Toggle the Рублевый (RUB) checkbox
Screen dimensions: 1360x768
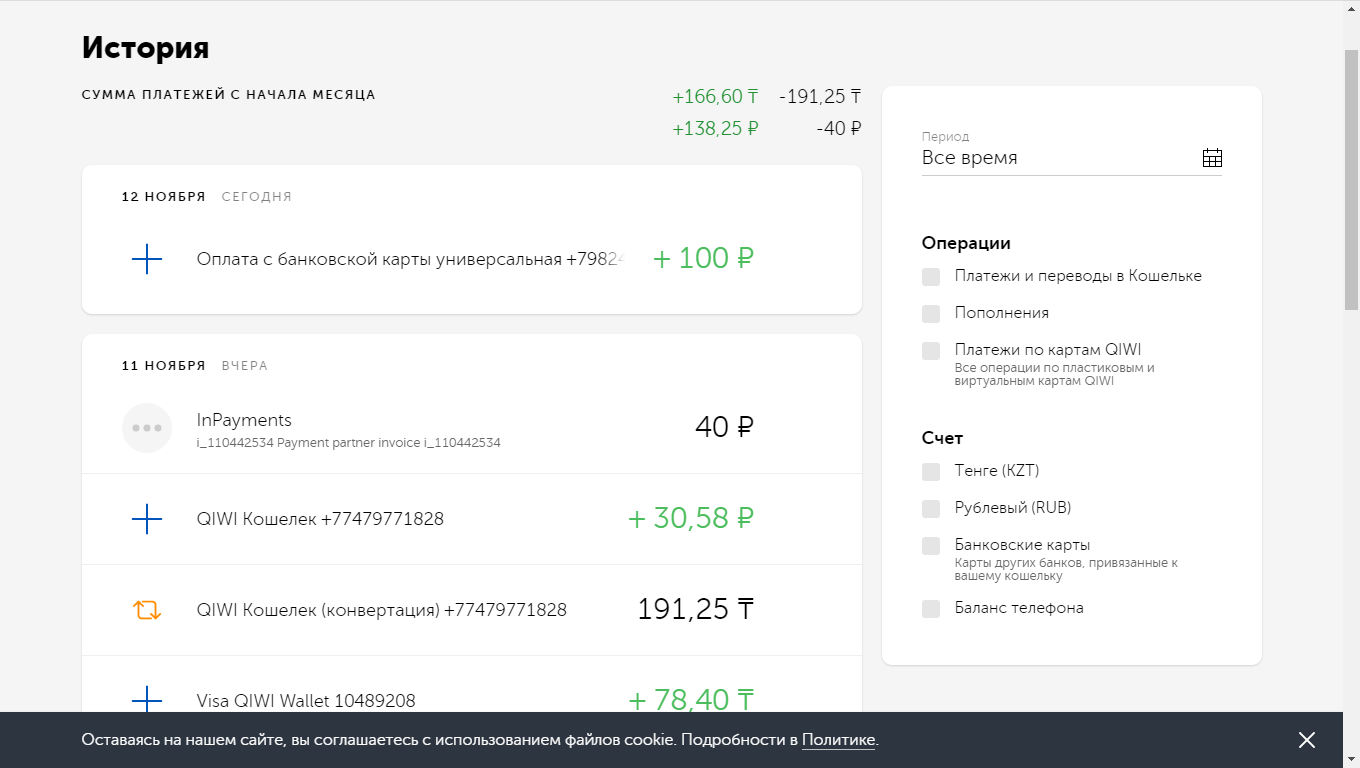[x=931, y=509]
